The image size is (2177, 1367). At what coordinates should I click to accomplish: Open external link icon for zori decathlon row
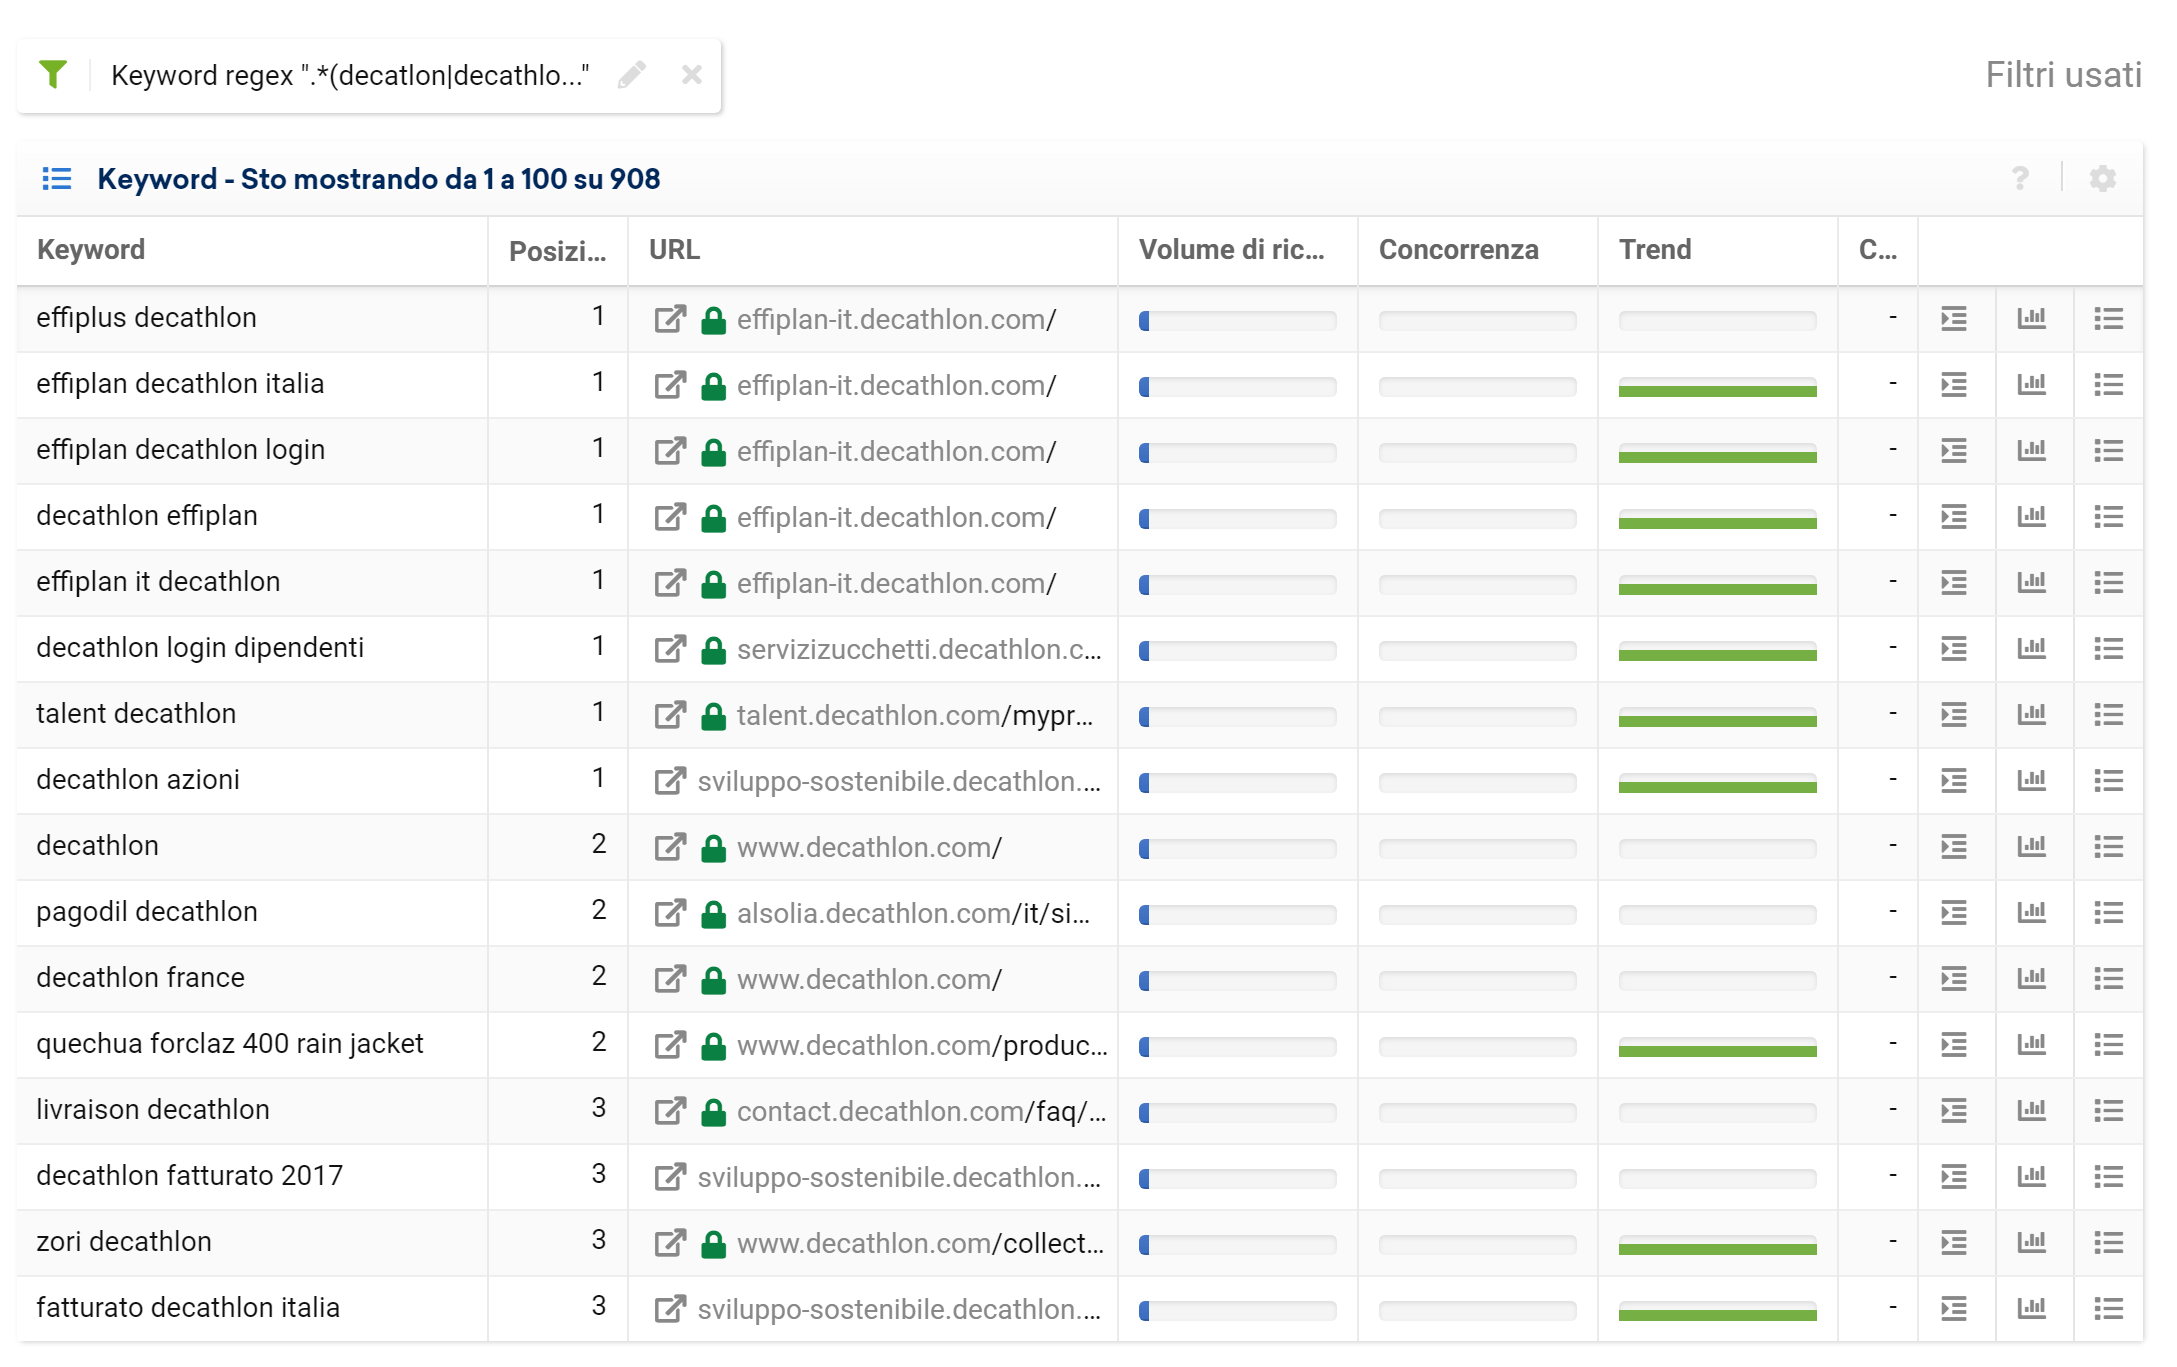coord(670,1243)
